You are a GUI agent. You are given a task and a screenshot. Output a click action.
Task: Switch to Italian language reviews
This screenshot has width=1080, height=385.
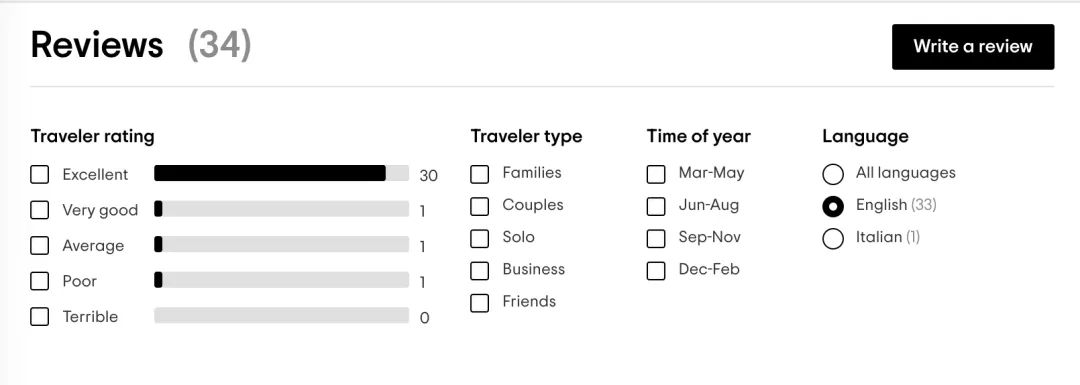tap(833, 238)
